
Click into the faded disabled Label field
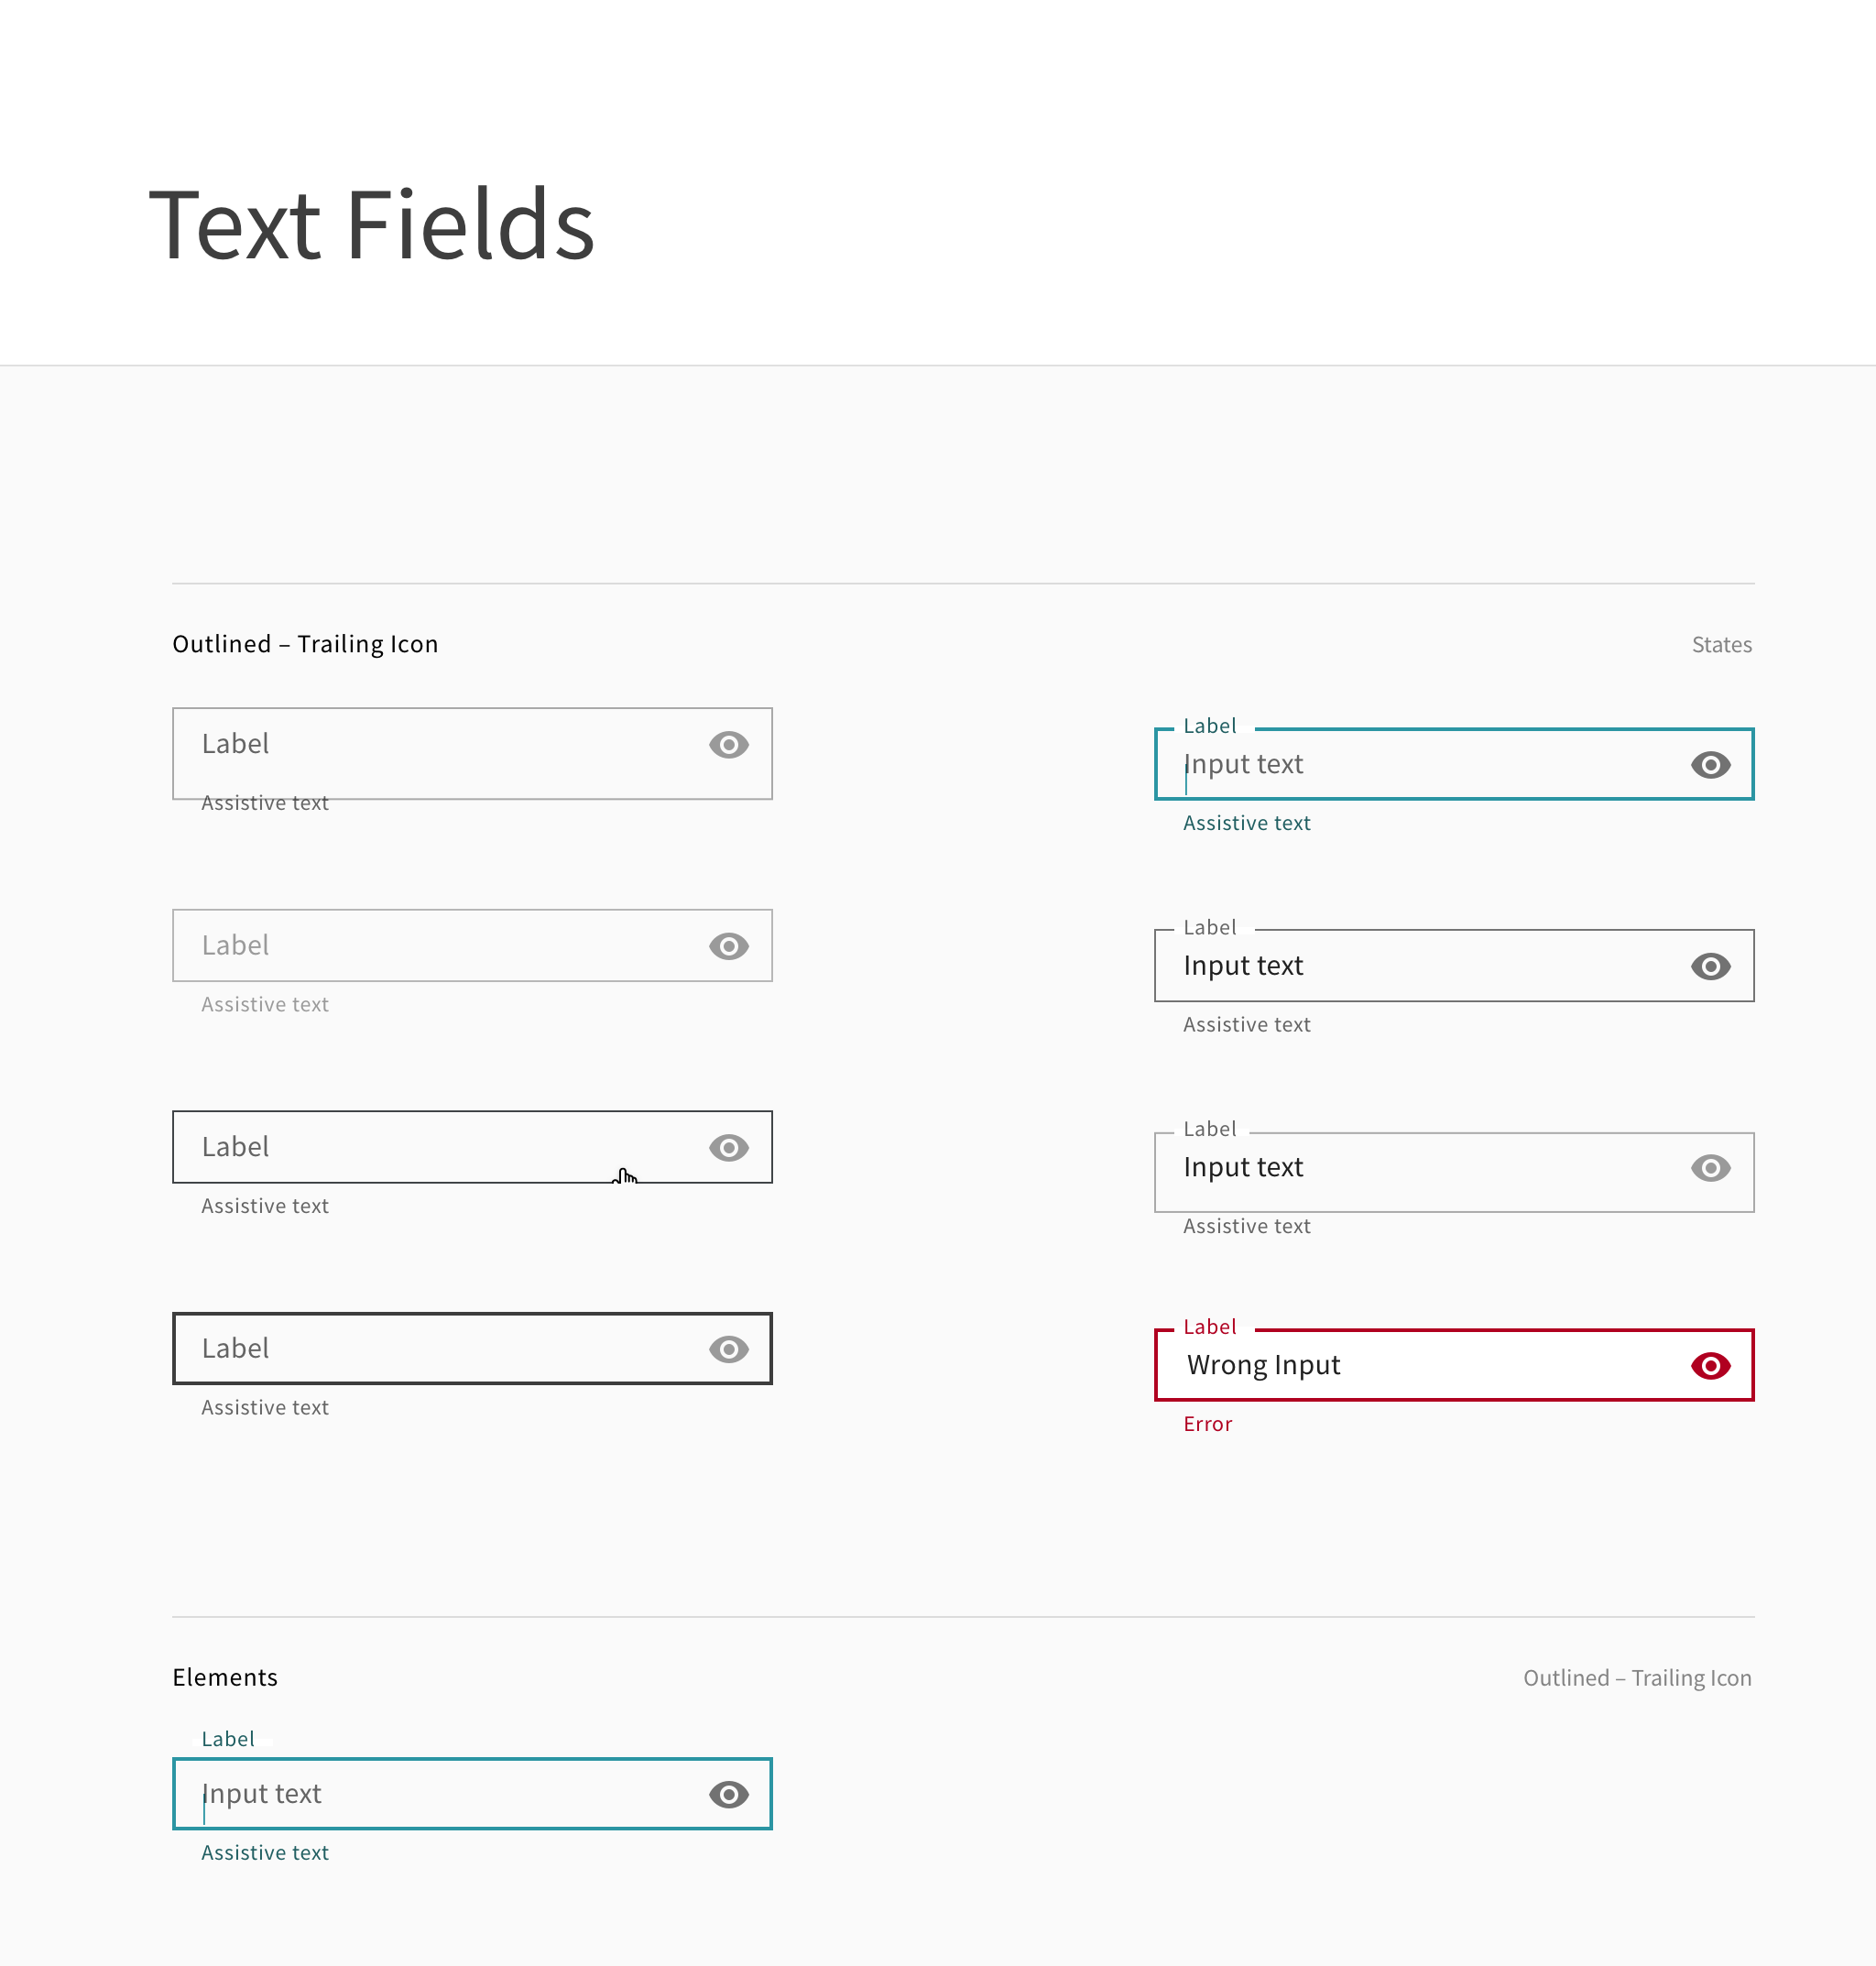click(472, 946)
